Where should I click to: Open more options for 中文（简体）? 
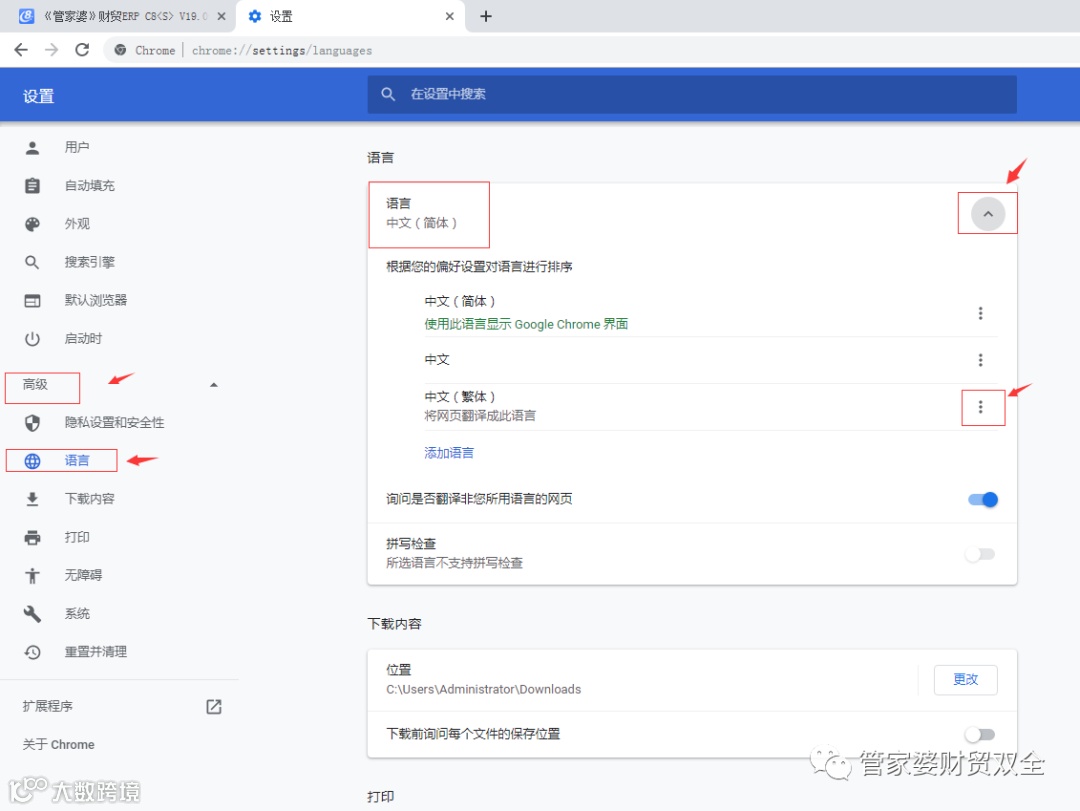pos(980,313)
